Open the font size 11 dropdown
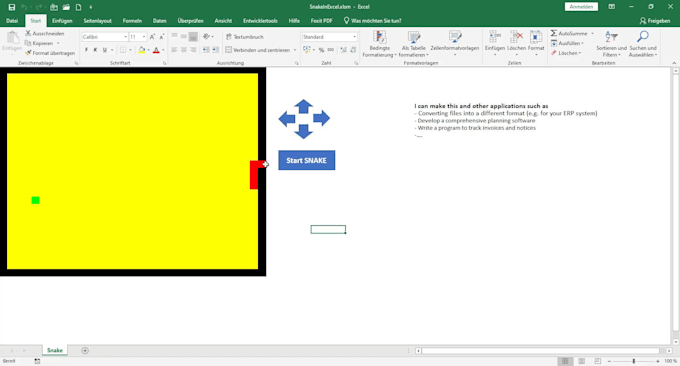Image resolution: width=680 pixels, height=366 pixels. (144, 37)
